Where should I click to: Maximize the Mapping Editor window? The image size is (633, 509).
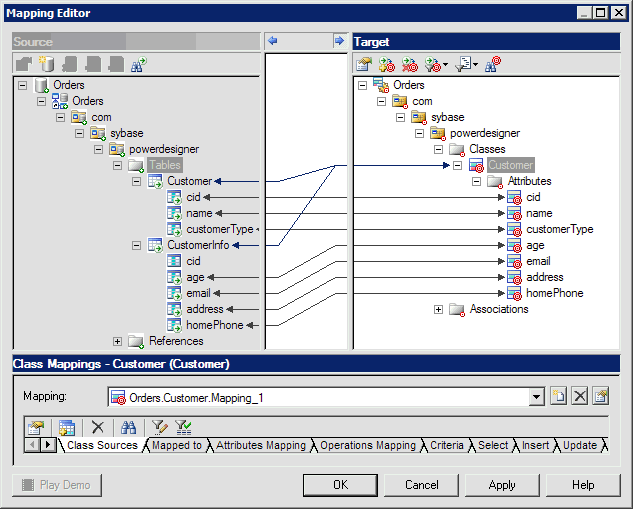tap(600, 13)
